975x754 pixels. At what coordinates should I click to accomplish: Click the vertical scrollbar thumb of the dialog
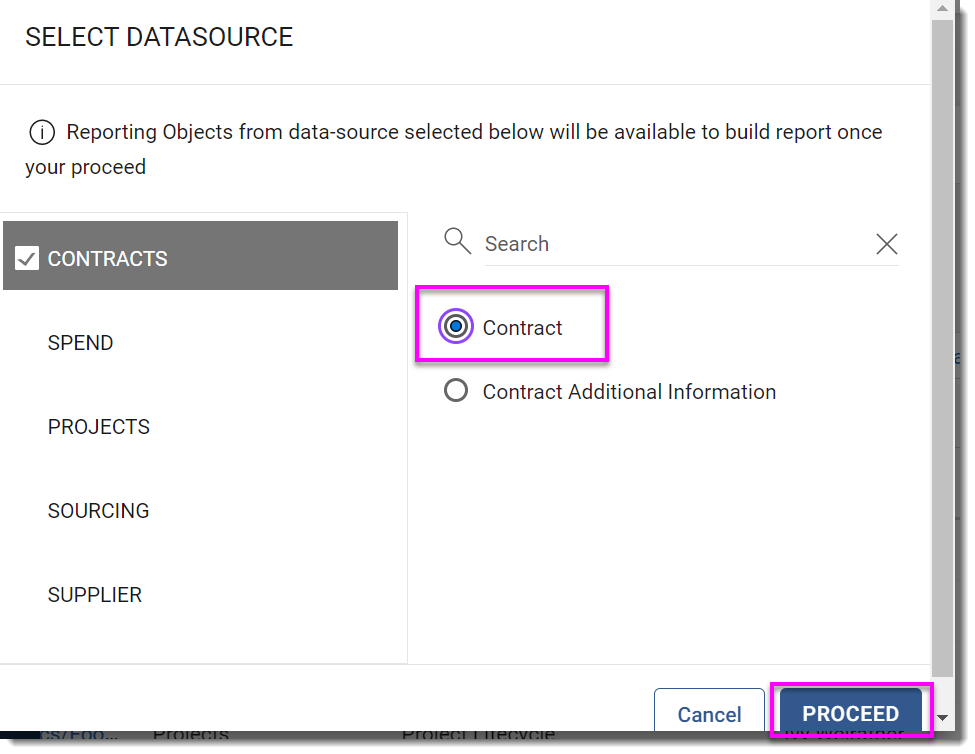[942, 348]
